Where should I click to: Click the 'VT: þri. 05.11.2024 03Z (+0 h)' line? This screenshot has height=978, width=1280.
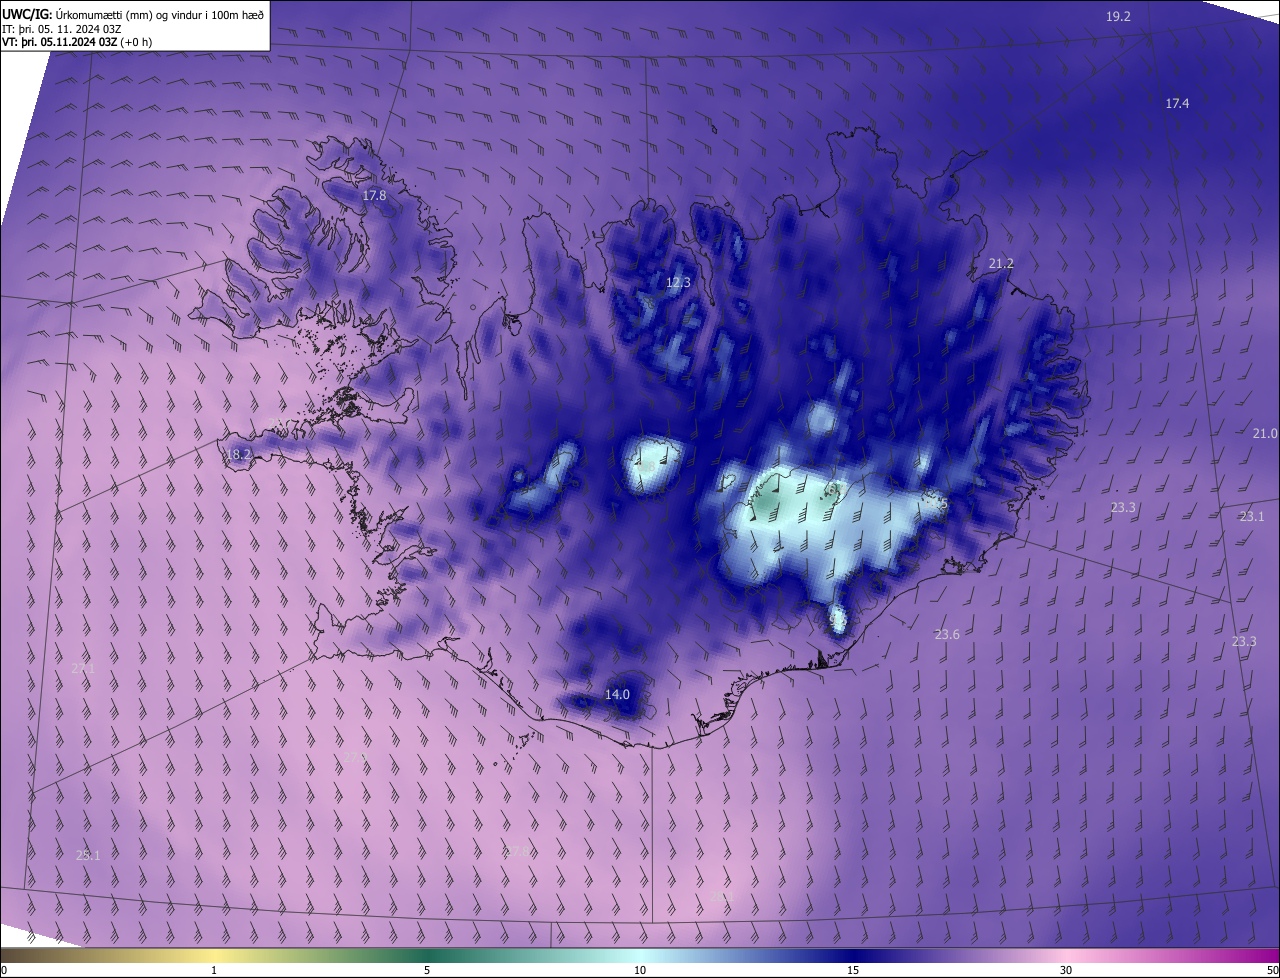pyautogui.click(x=76, y=42)
